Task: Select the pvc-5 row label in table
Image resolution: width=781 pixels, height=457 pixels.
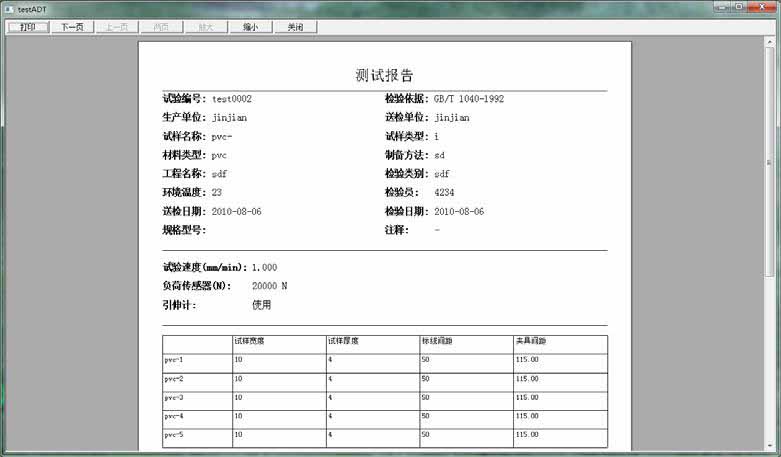Action: tap(173, 435)
